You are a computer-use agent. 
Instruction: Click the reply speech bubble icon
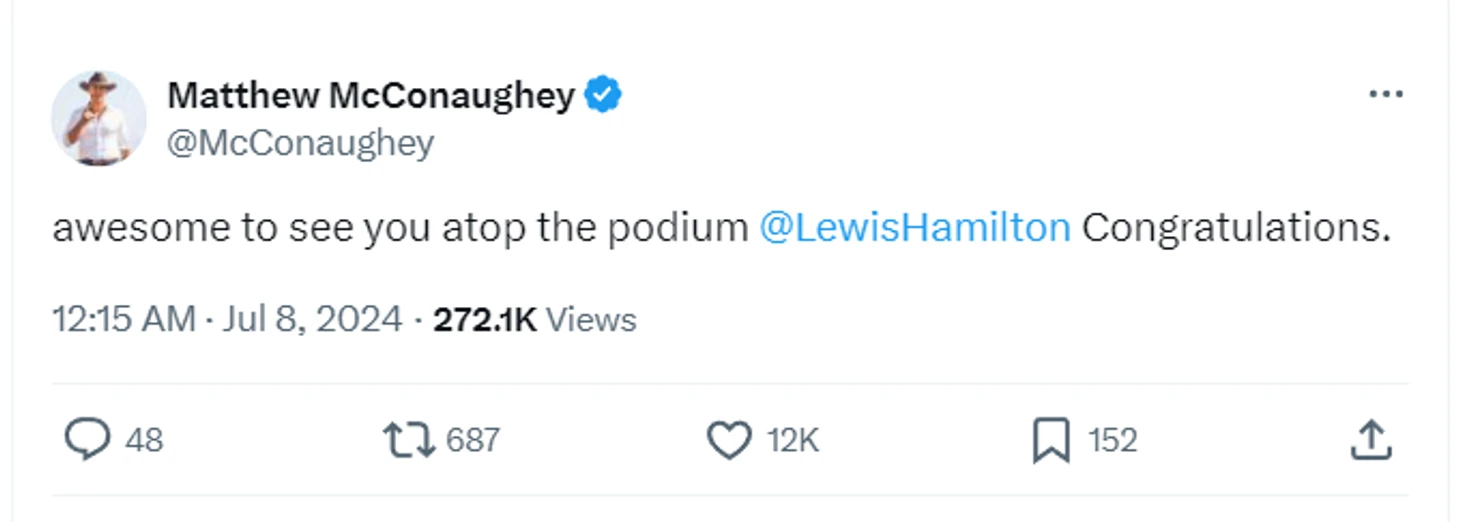[87, 440]
